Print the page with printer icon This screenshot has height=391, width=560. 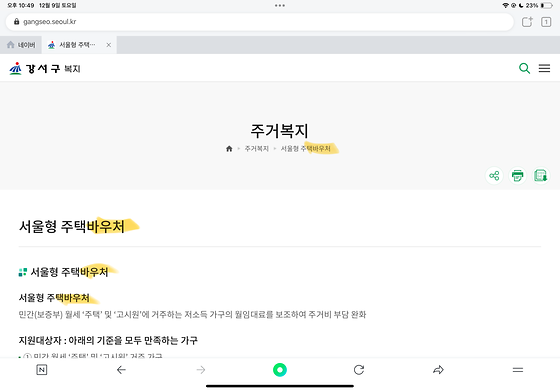(x=518, y=176)
